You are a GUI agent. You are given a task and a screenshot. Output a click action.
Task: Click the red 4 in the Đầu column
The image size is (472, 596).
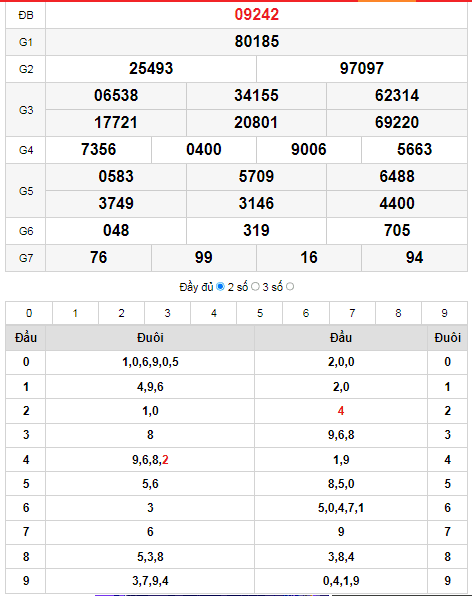[x=341, y=411]
